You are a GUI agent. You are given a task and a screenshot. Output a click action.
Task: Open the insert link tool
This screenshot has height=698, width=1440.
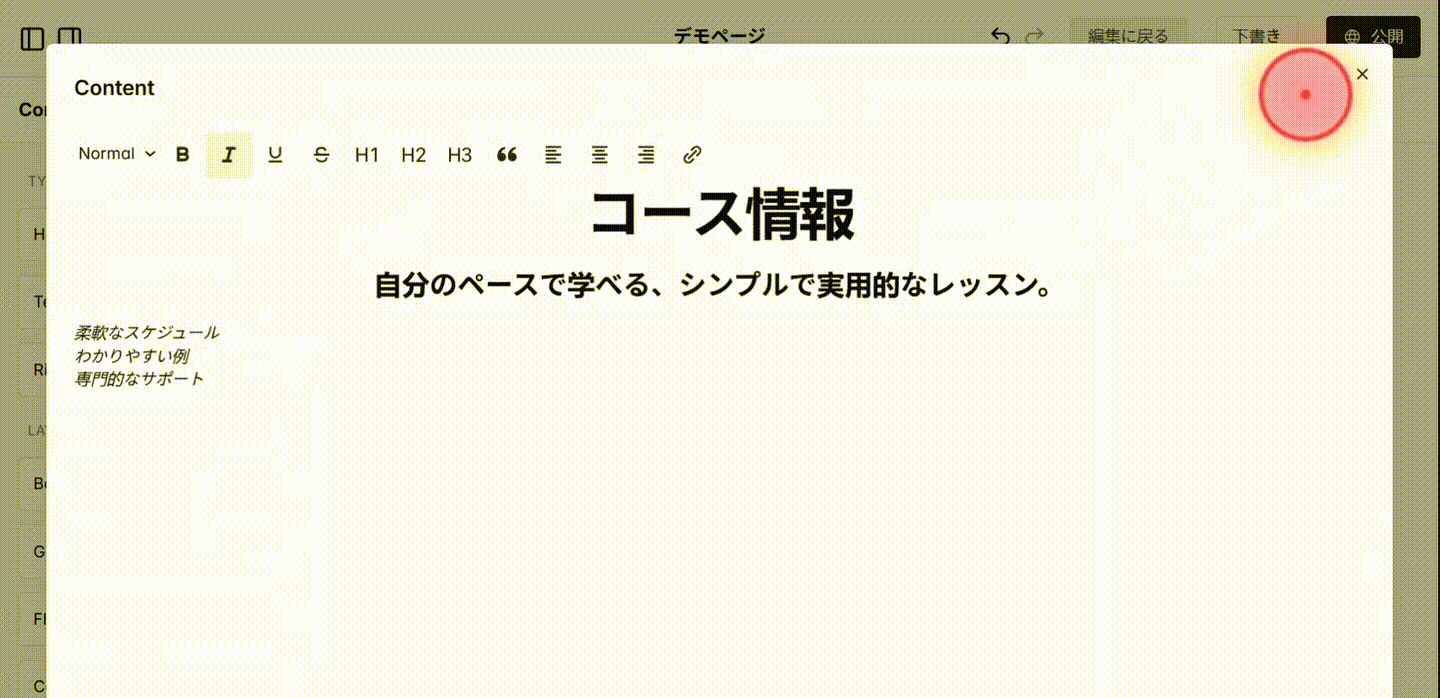pos(691,154)
